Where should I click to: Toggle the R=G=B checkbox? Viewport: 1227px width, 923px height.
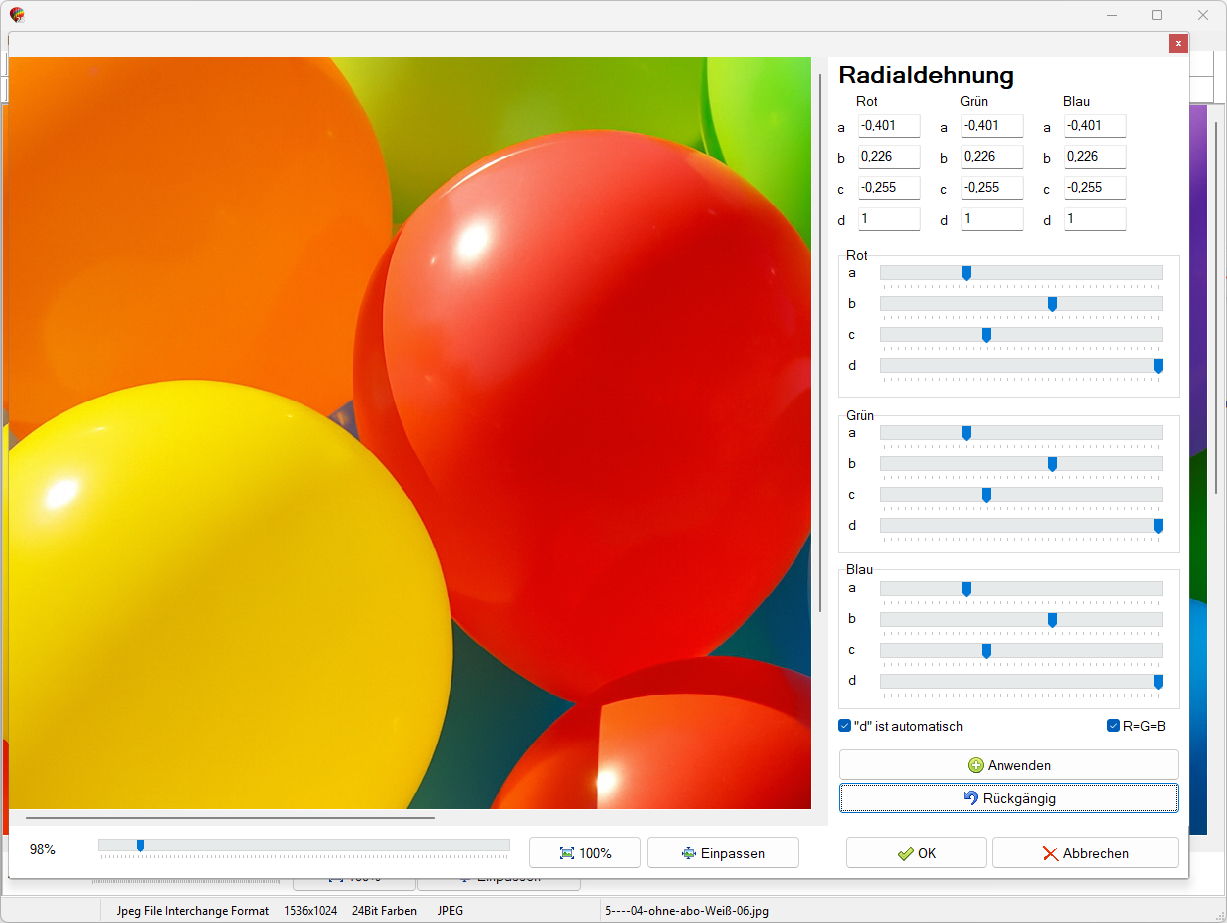point(1113,726)
